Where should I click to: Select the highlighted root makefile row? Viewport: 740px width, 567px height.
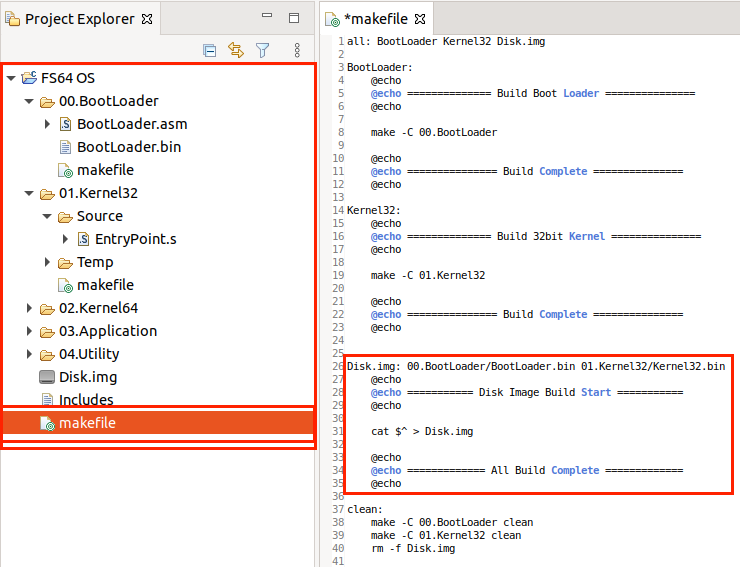[x=159, y=423]
